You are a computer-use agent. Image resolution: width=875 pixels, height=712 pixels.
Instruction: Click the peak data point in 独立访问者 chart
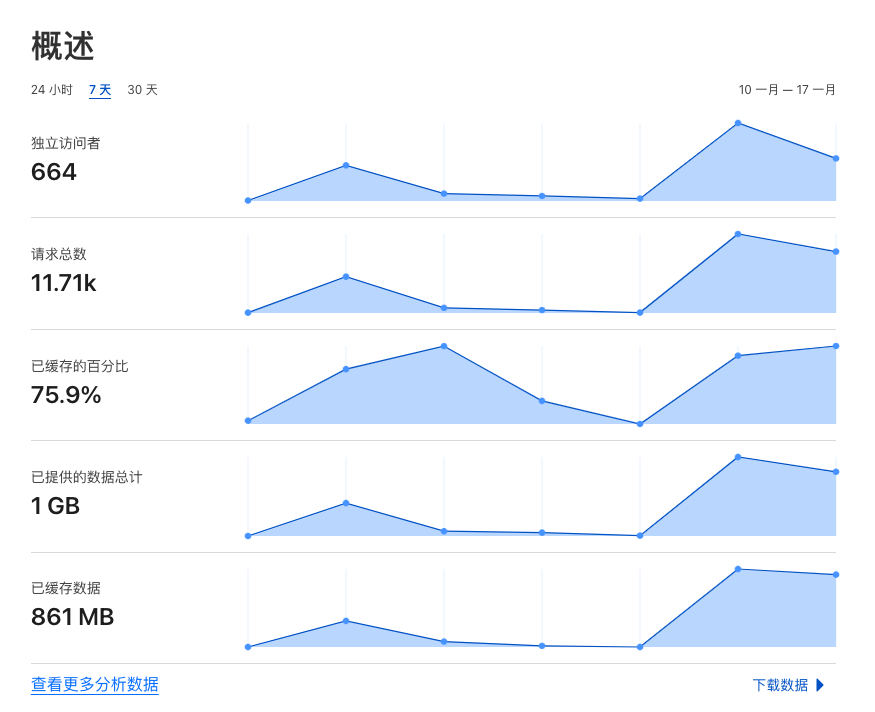(738, 123)
